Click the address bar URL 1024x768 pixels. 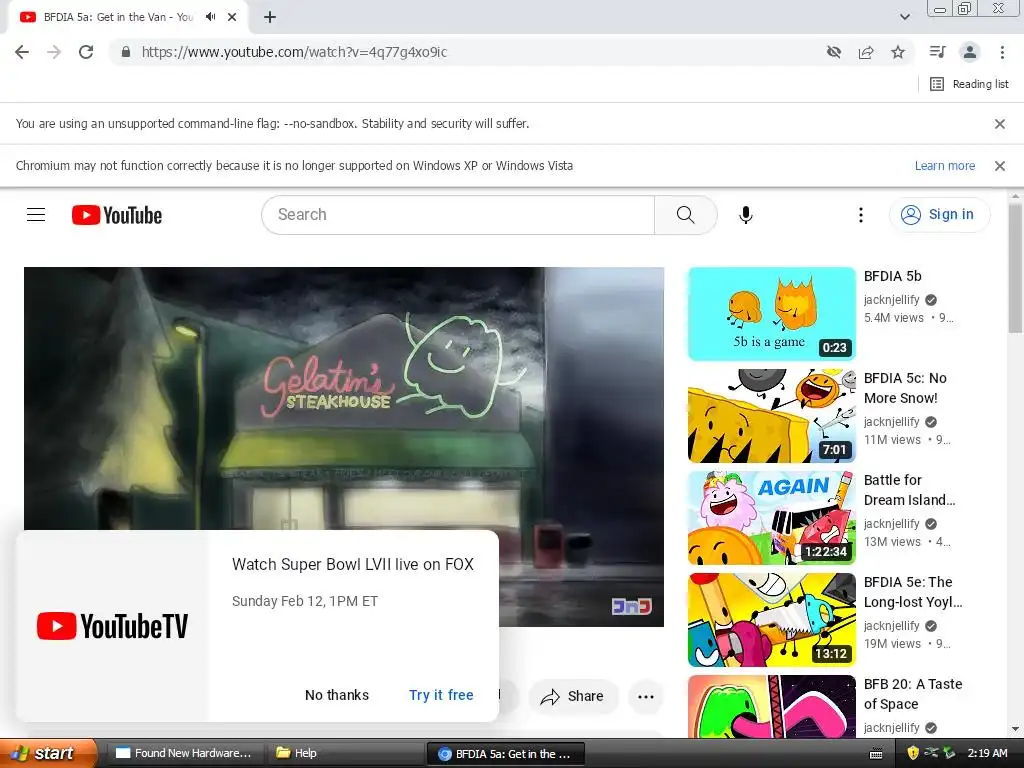tap(295, 52)
